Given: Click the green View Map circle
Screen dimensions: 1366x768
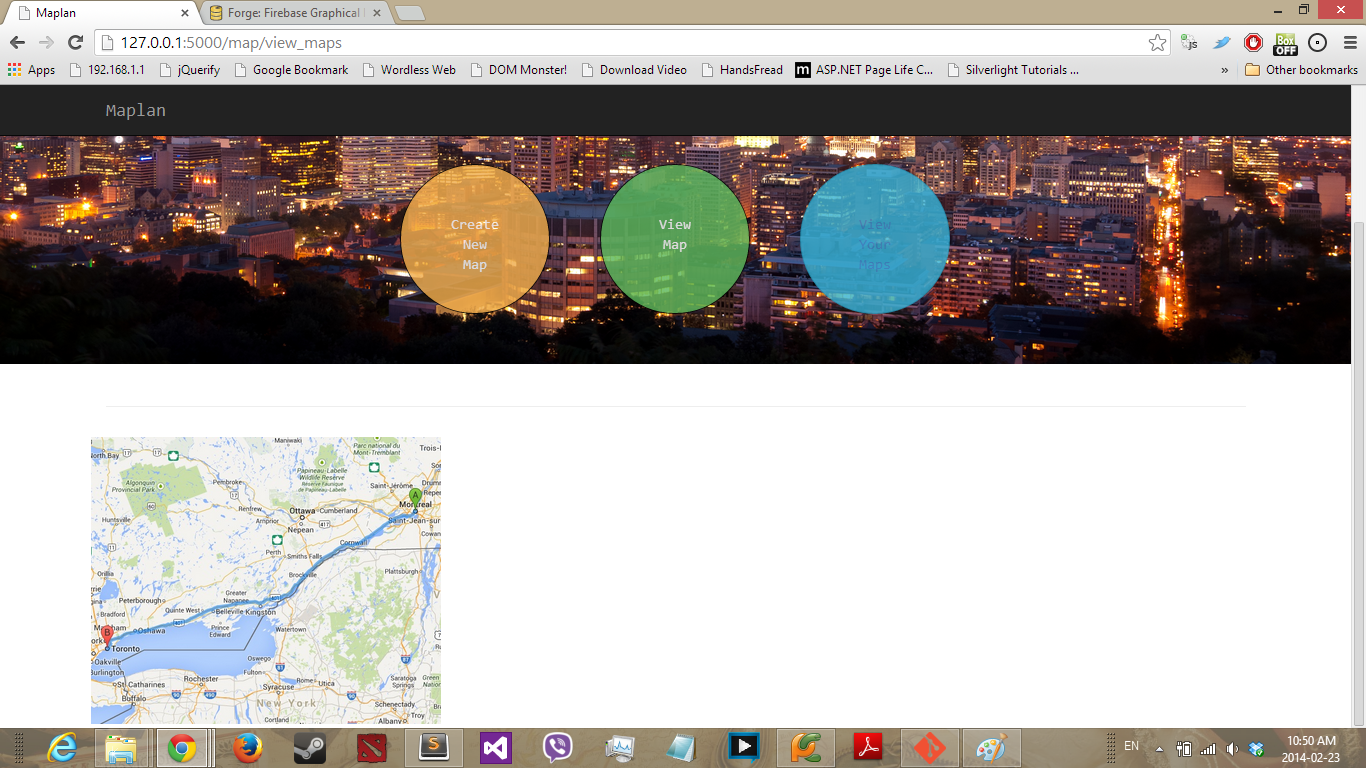Looking at the screenshot, I should click(675, 239).
